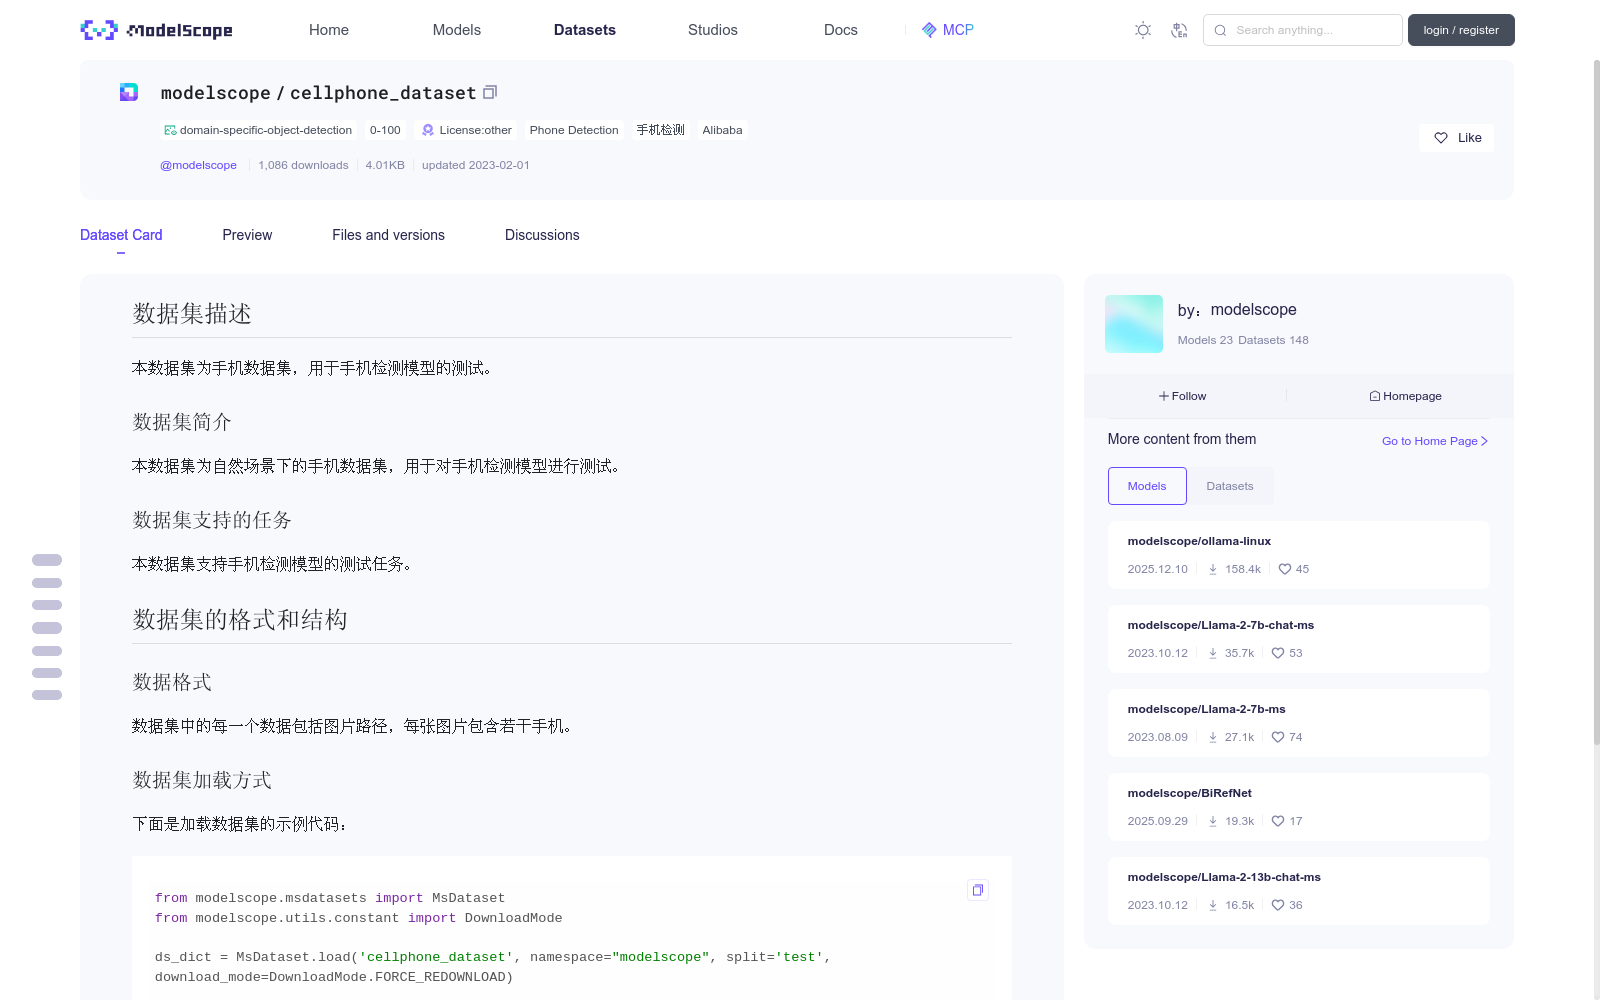This screenshot has height=1000, width=1600.
Task: Click the 数据集描述 heading
Action: pyautogui.click(x=192, y=314)
